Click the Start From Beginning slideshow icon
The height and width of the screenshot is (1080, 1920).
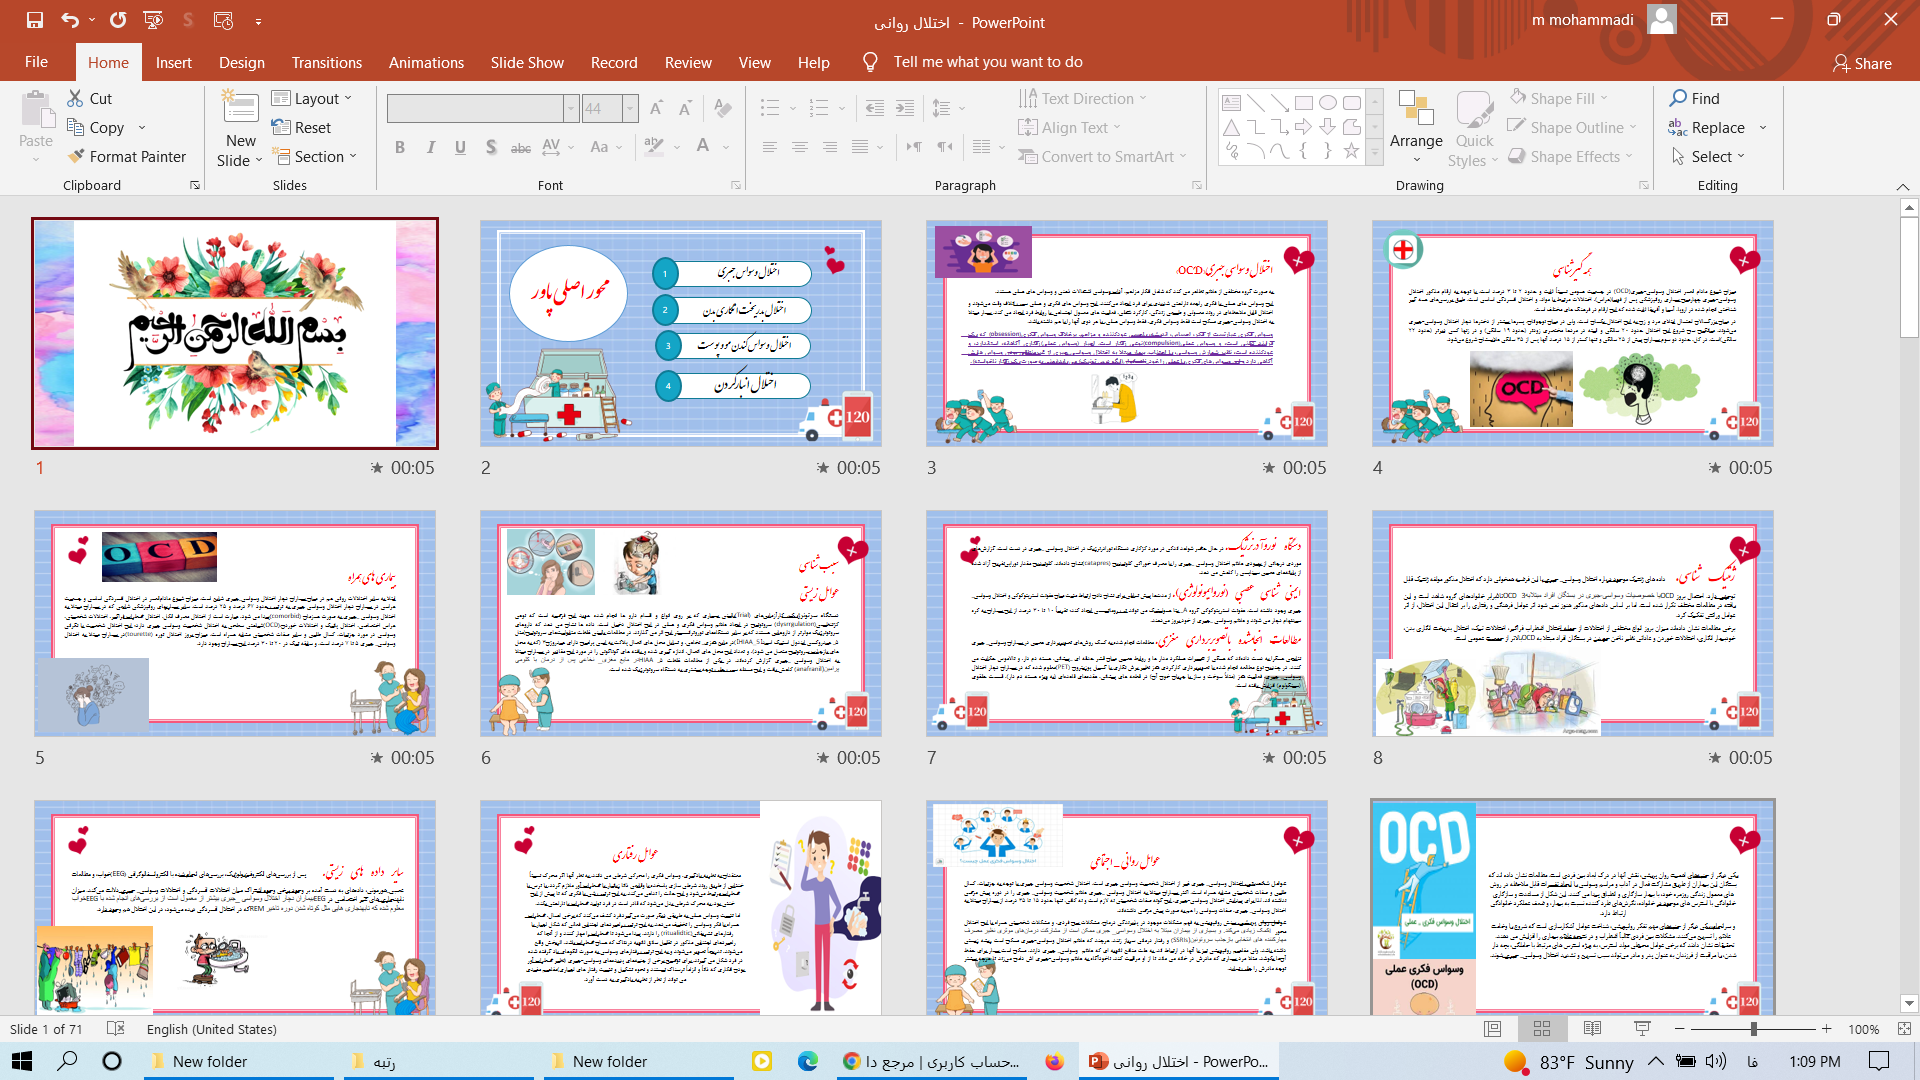153,20
